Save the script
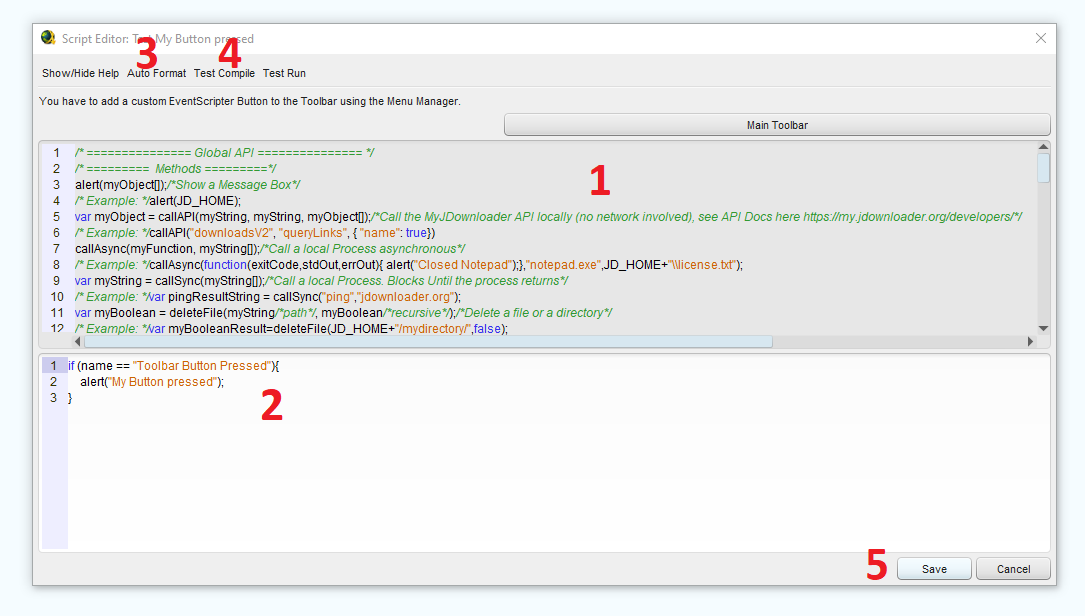The height and width of the screenshot is (616, 1085). point(934,569)
